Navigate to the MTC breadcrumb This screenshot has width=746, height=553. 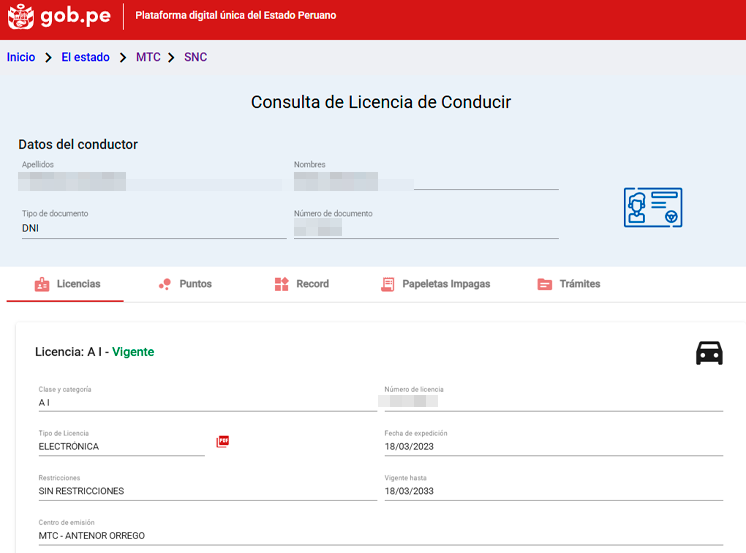coord(148,57)
